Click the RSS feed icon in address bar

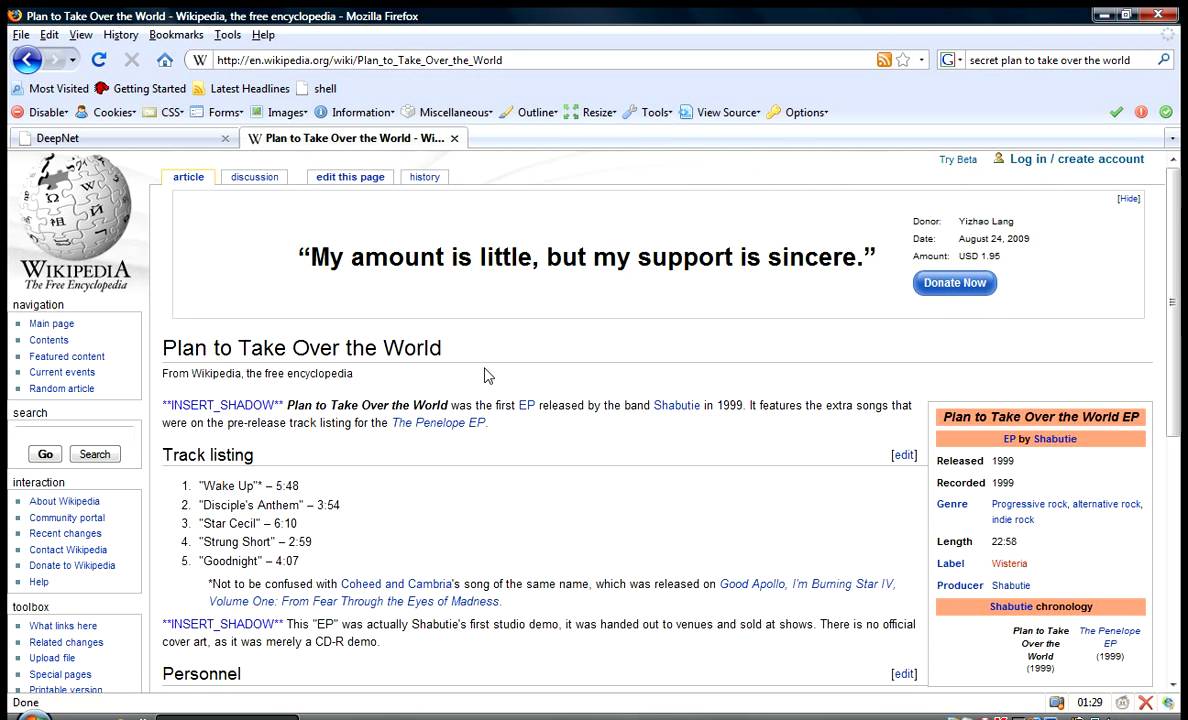tap(883, 60)
